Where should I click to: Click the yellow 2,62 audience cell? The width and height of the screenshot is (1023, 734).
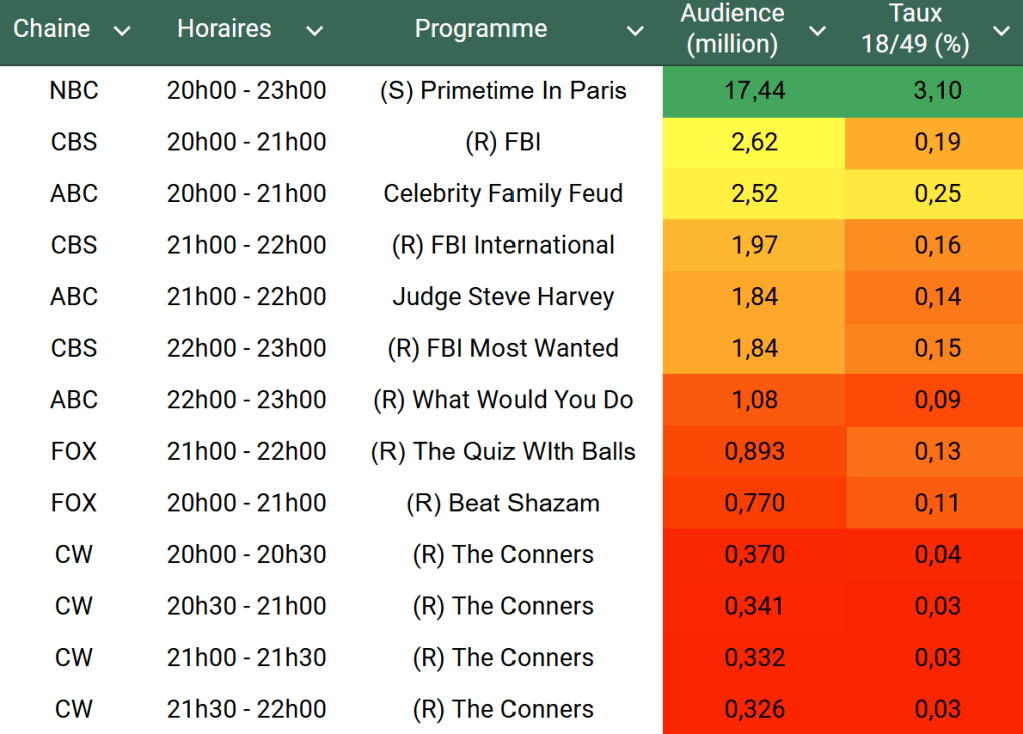pyautogui.click(x=754, y=142)
